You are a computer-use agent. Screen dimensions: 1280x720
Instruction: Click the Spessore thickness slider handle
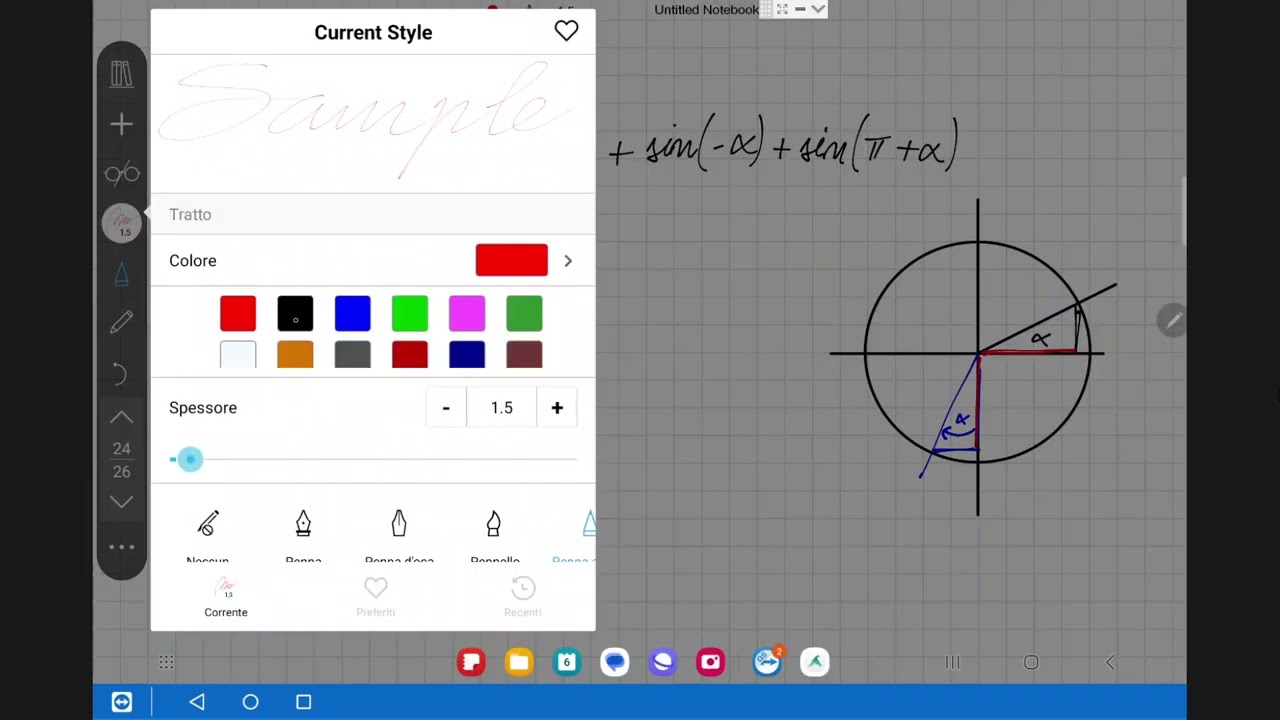[189, 459]
